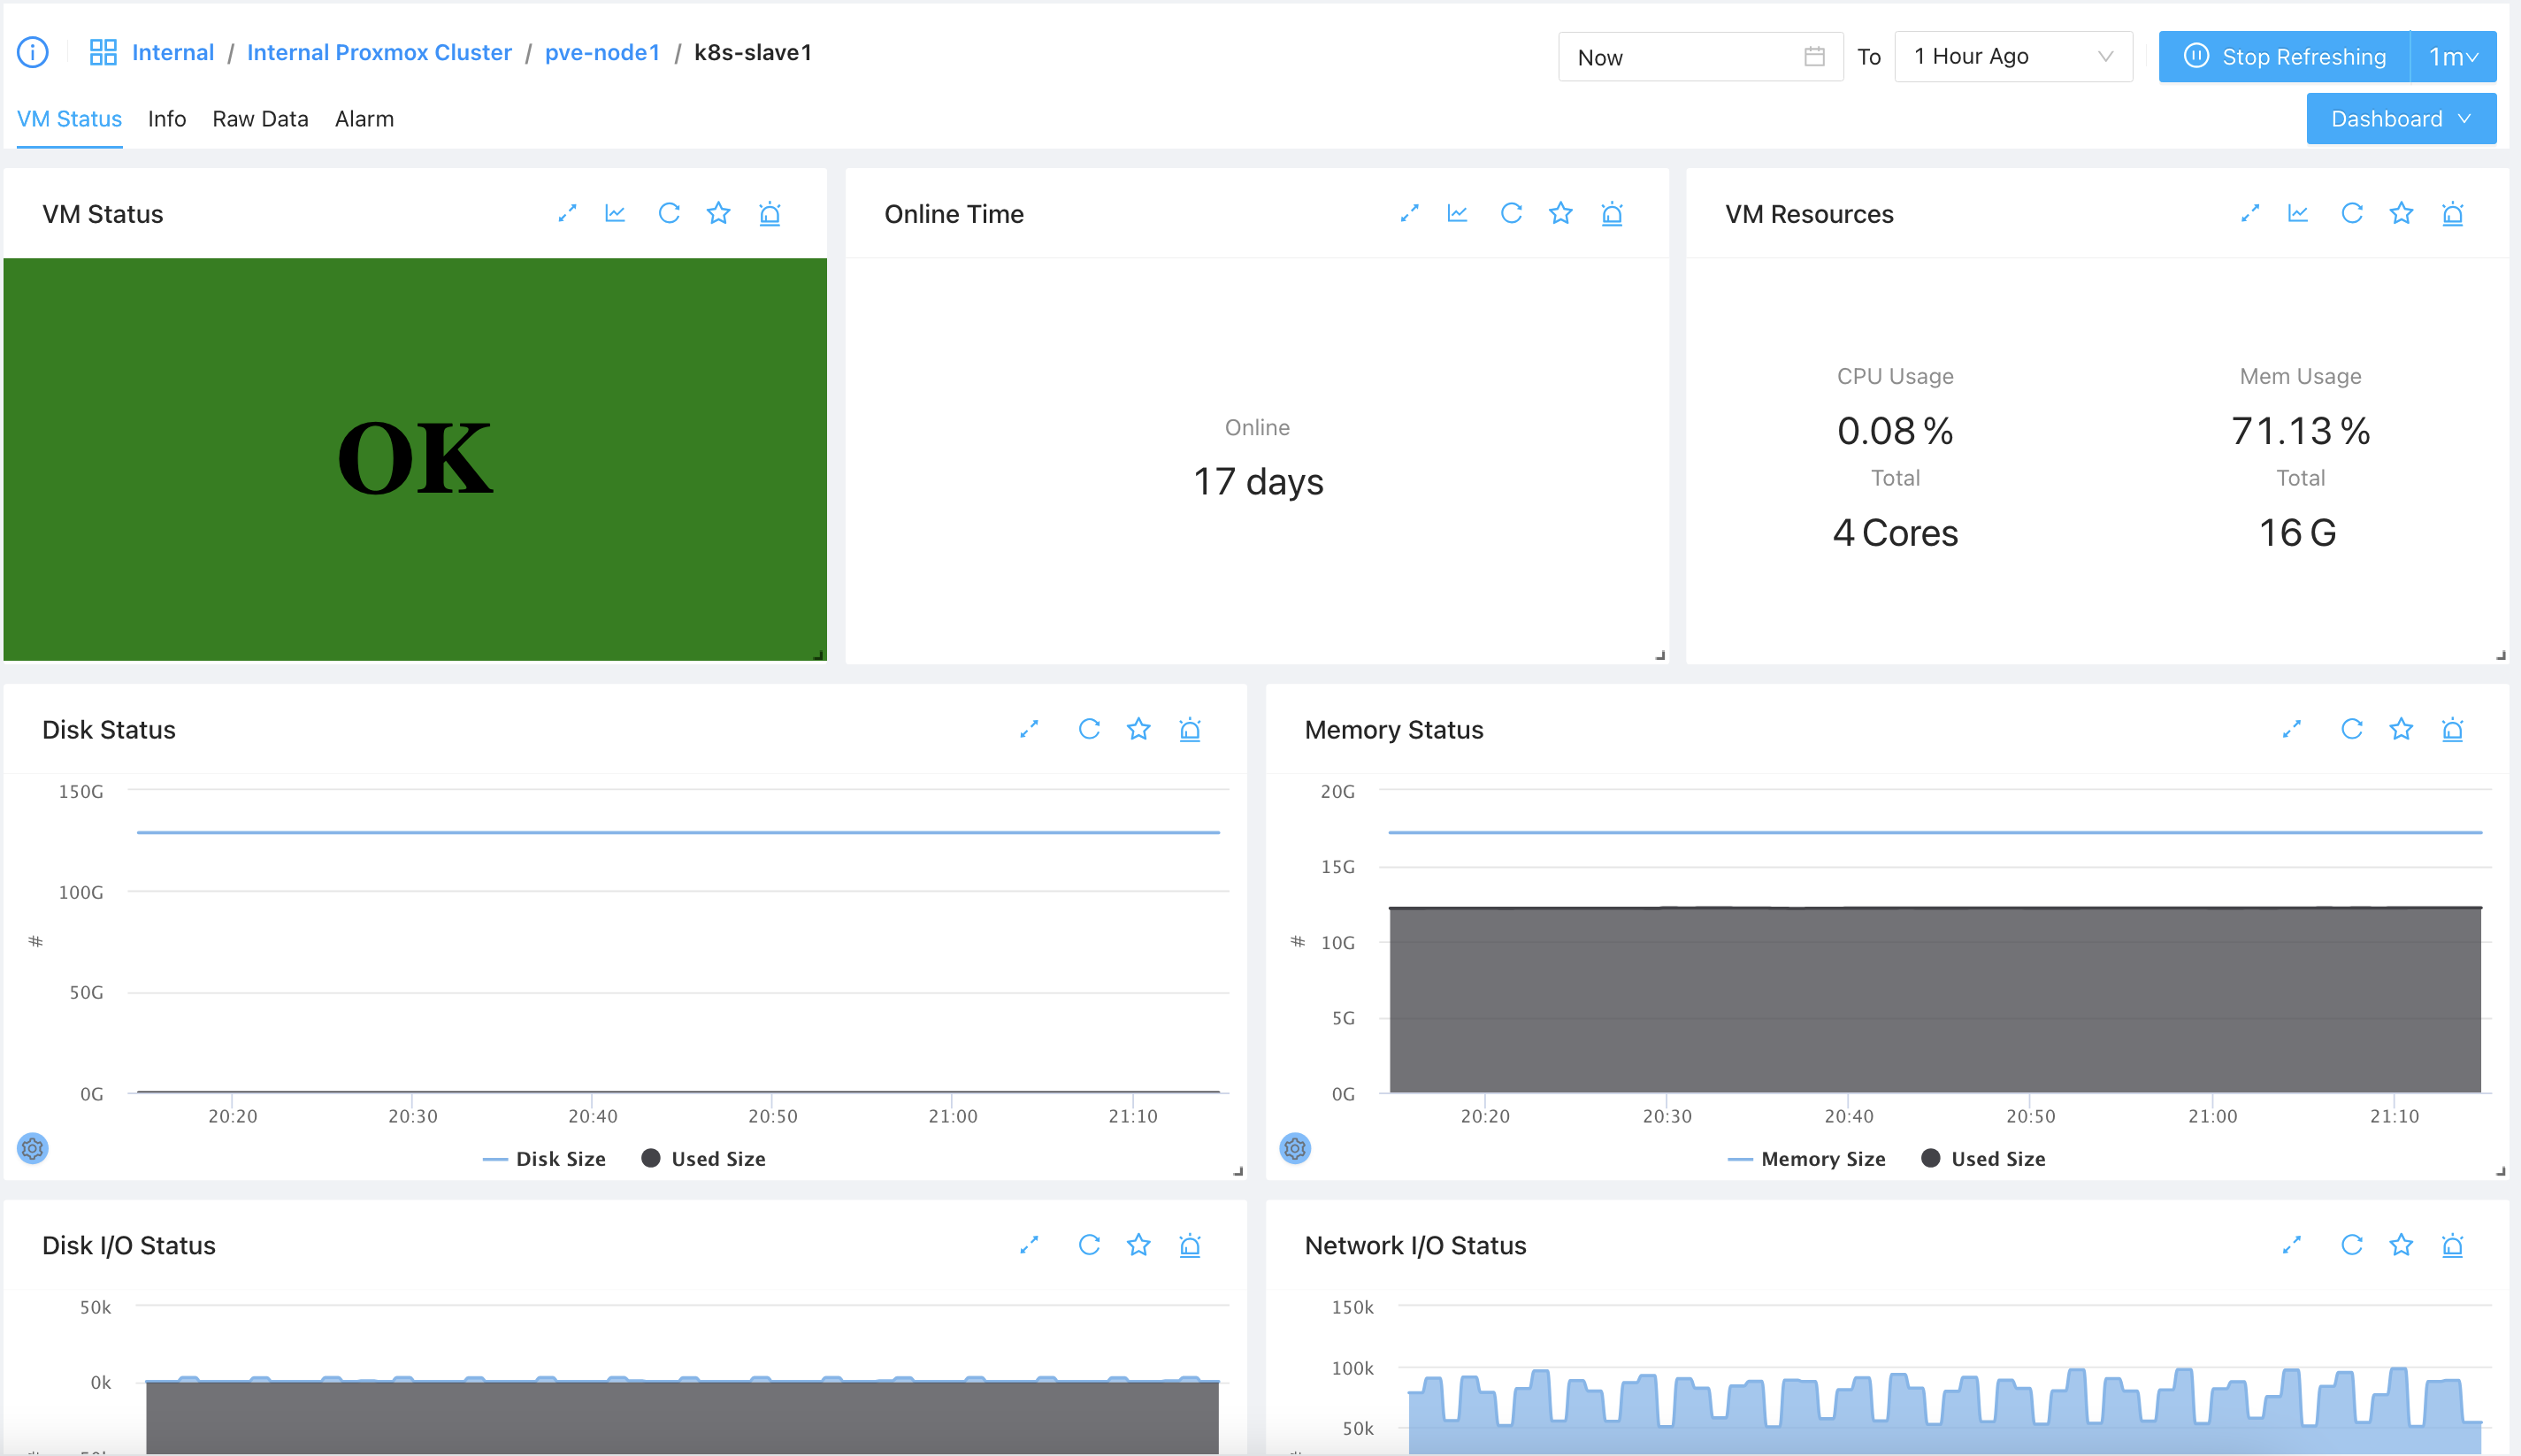Switch to the Raw Data tab

pyautogui.click(x=260, y=119)
